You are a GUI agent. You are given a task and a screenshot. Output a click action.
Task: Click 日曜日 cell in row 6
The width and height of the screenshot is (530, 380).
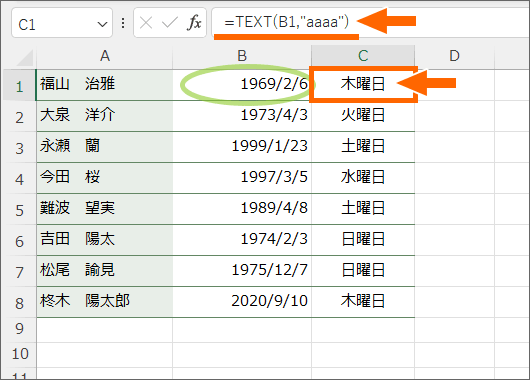click(363, 240)
